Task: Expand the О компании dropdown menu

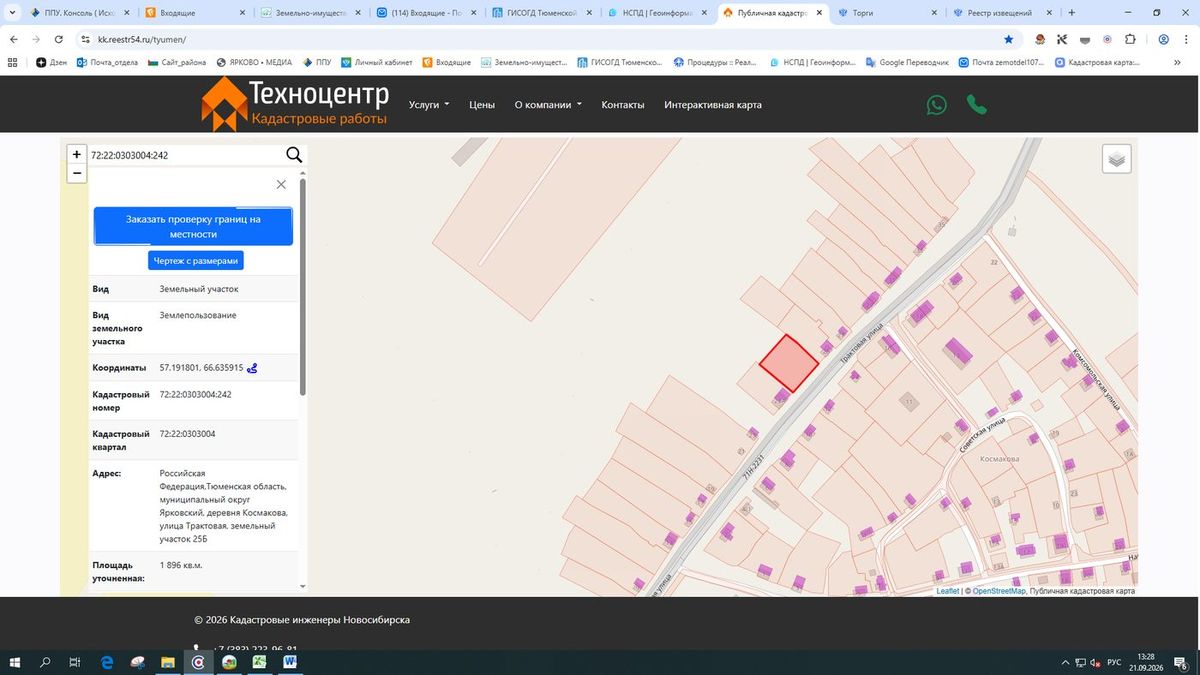Action: (548, 105)
